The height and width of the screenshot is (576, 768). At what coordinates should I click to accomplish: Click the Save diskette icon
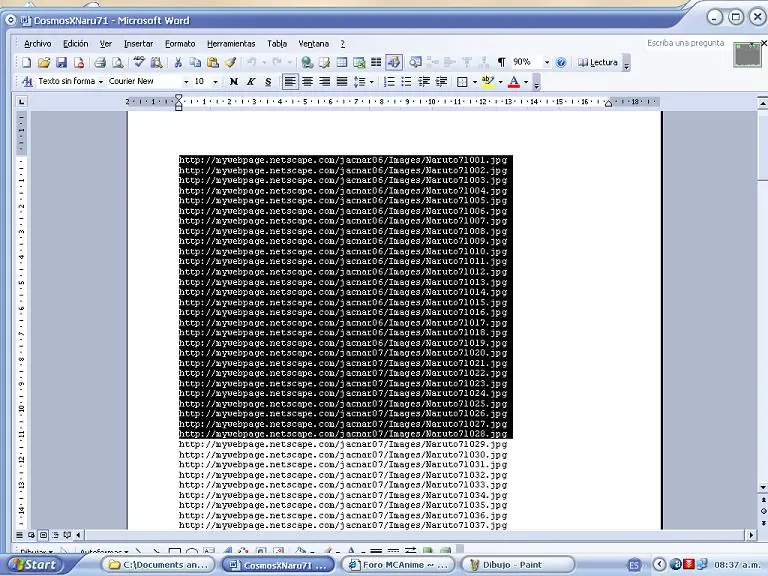point(61,63)
